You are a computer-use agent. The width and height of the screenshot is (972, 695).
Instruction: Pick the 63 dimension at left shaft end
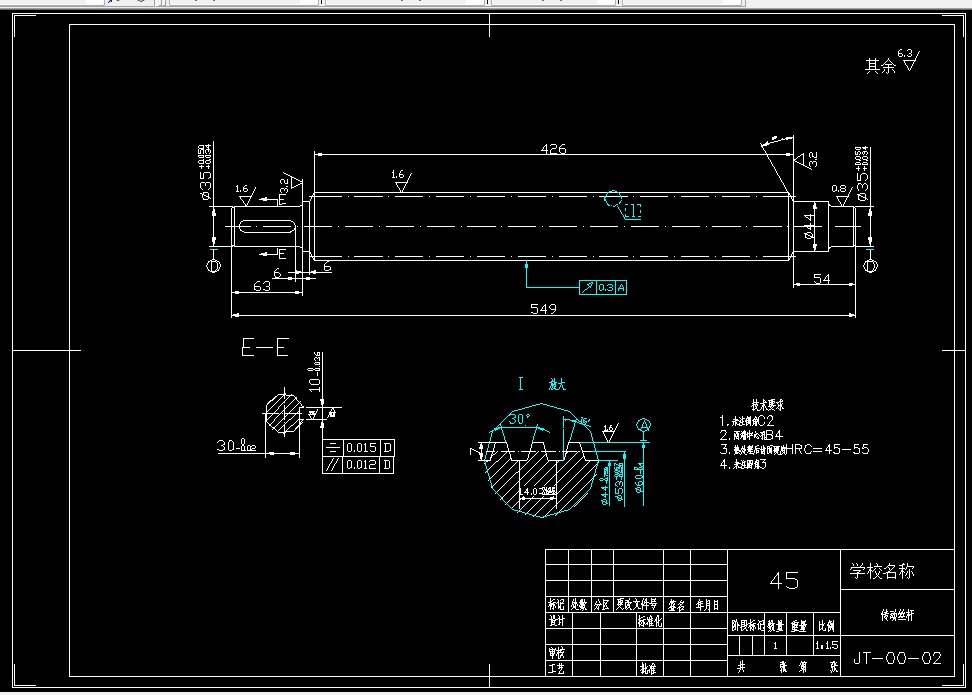pos(262,286)
